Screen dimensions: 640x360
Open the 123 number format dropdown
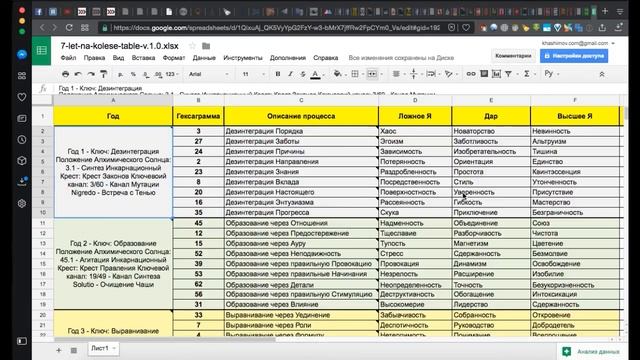[x=172, y=74]
